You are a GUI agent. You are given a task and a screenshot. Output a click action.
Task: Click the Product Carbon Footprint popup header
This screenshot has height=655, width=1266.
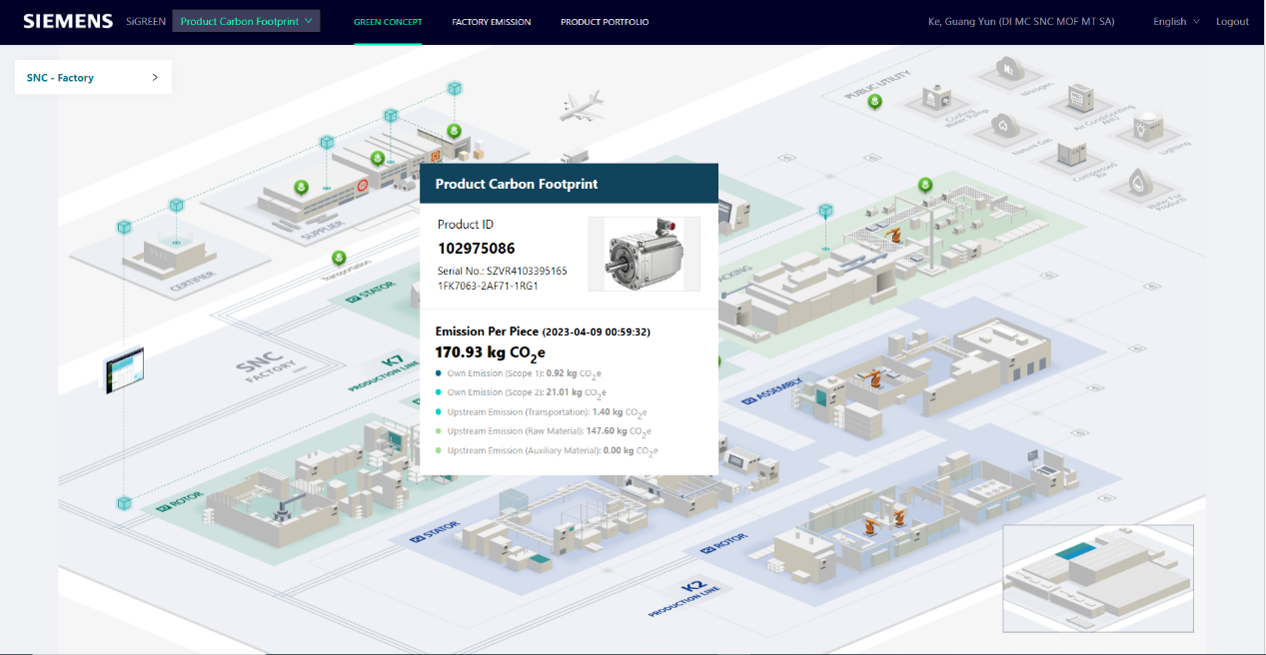(x=569, y=184)
